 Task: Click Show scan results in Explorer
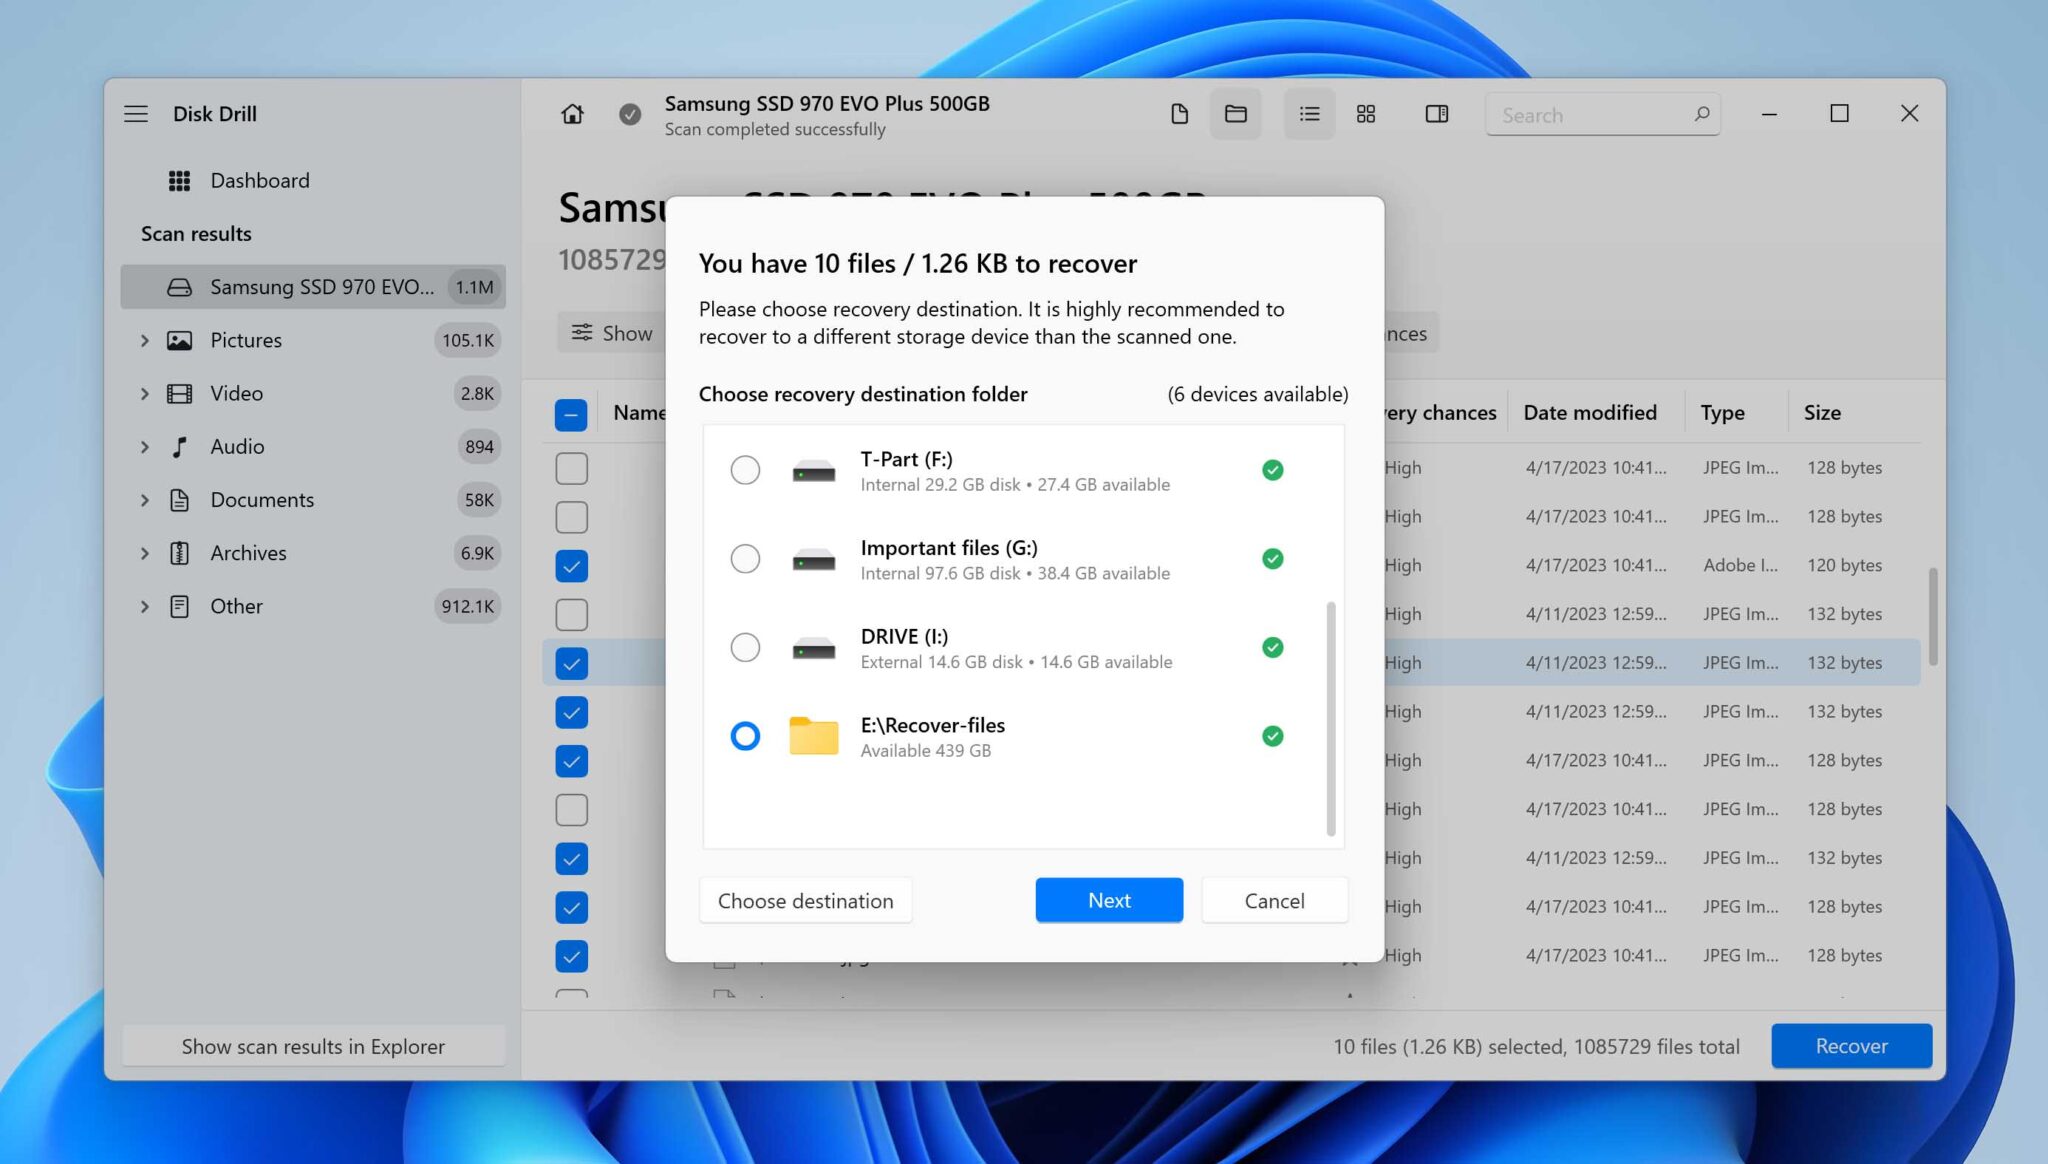coord(313,1046)
